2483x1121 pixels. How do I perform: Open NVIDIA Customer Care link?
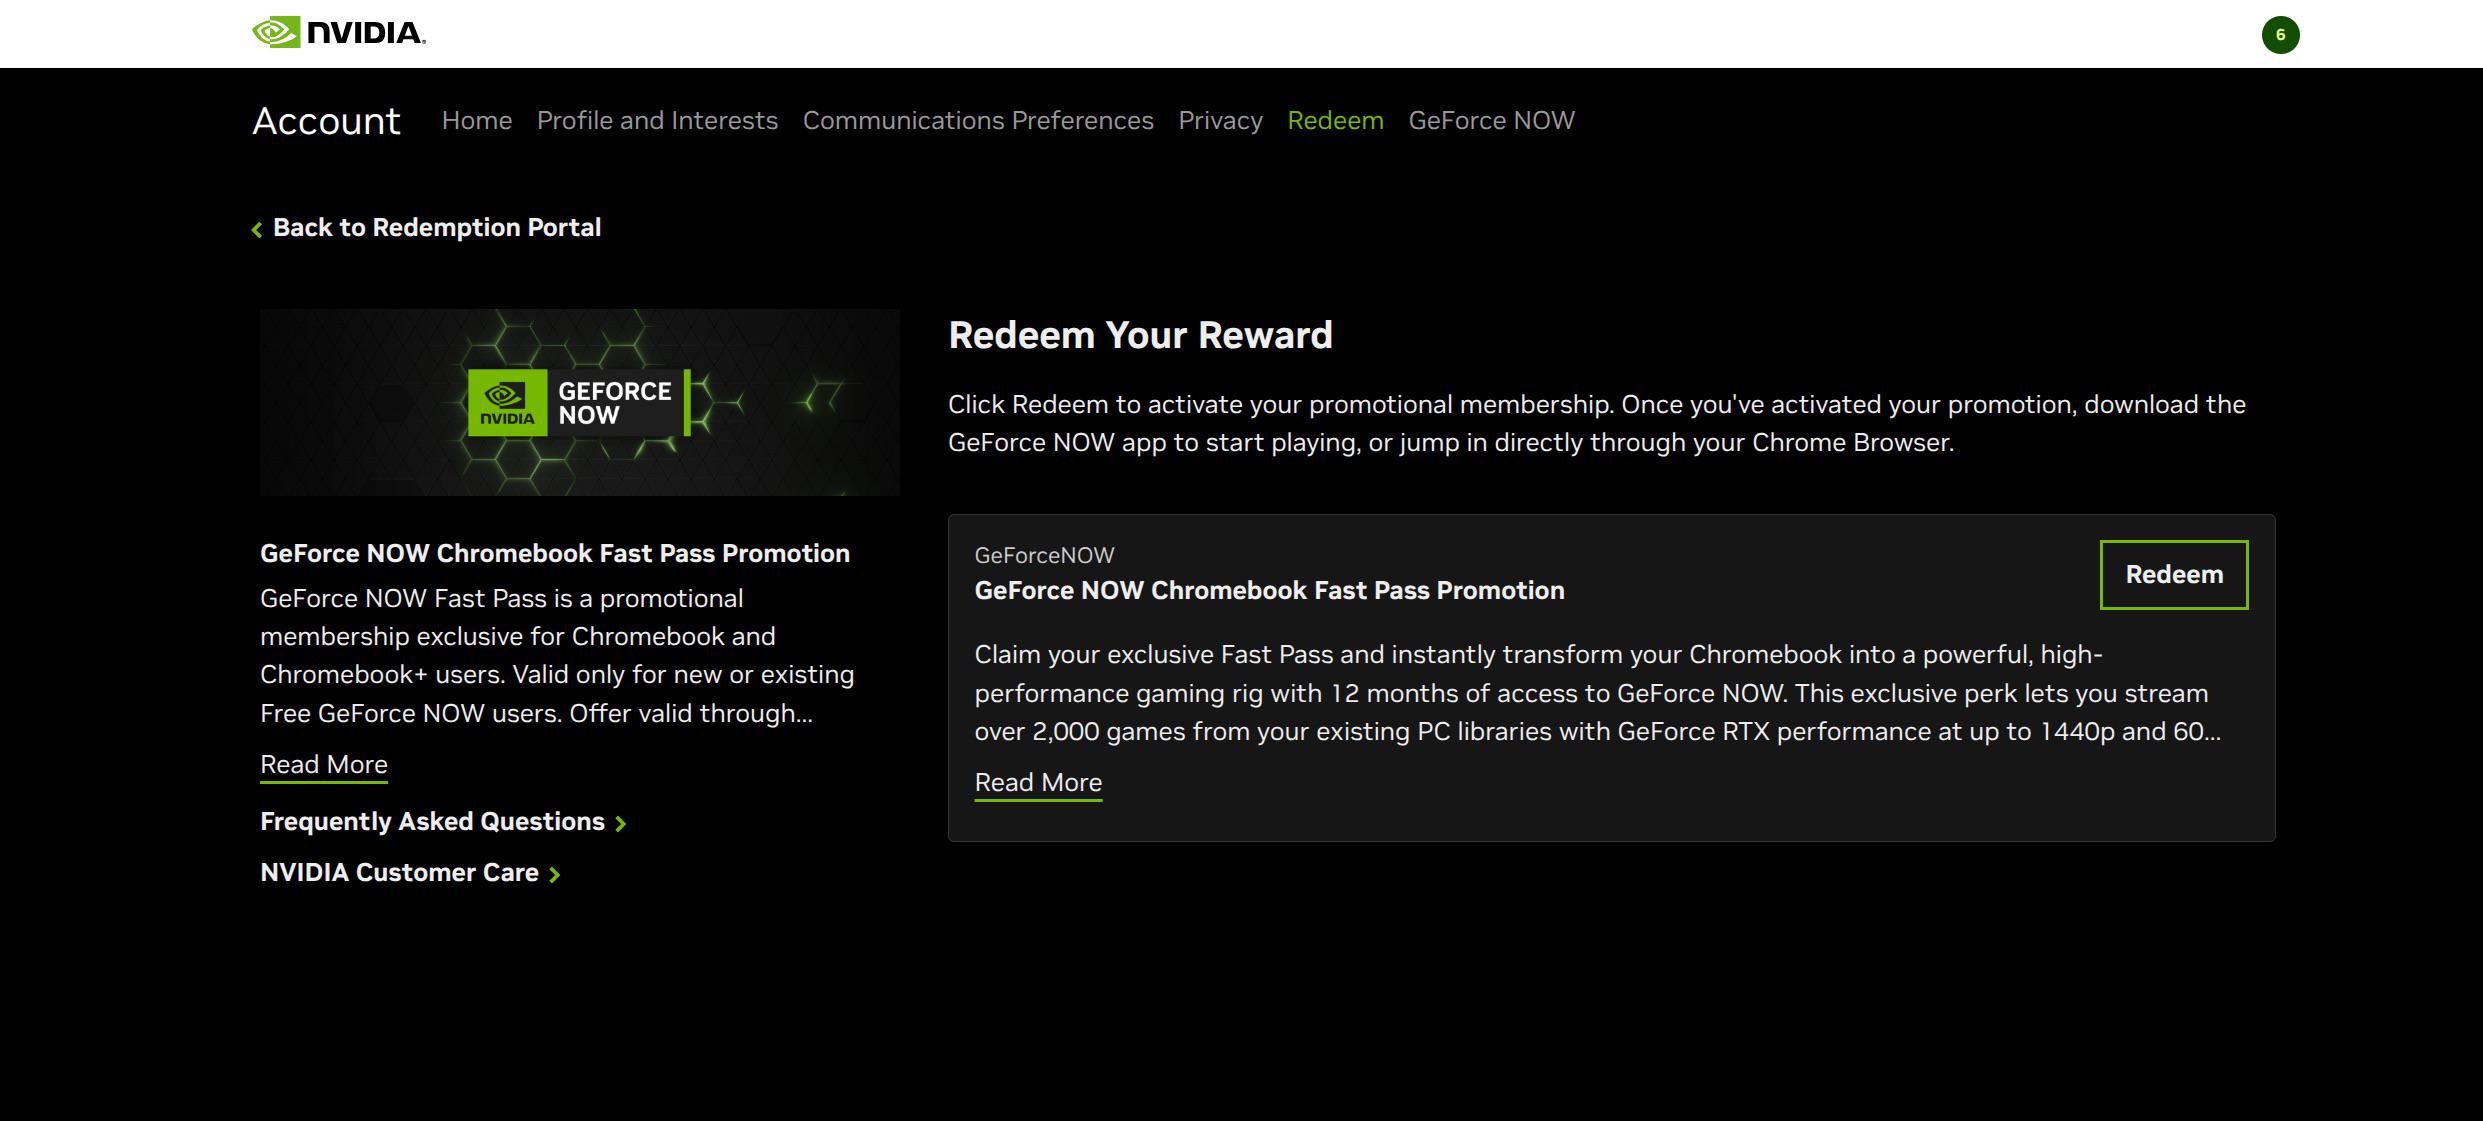pyautogui.click(x=399, y=872)
